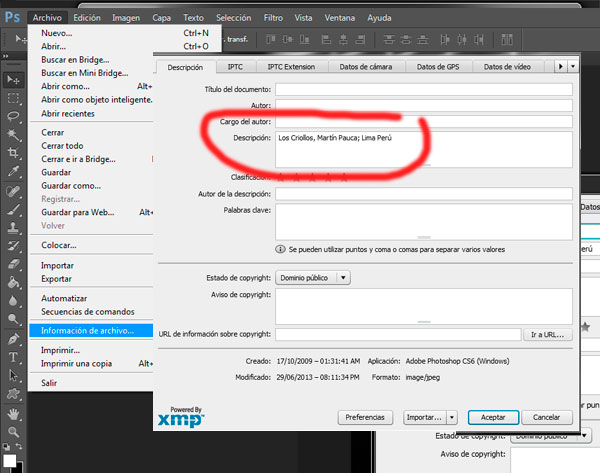Select the Hand tool
Screen dimensions: 600x473
[13, 414]
